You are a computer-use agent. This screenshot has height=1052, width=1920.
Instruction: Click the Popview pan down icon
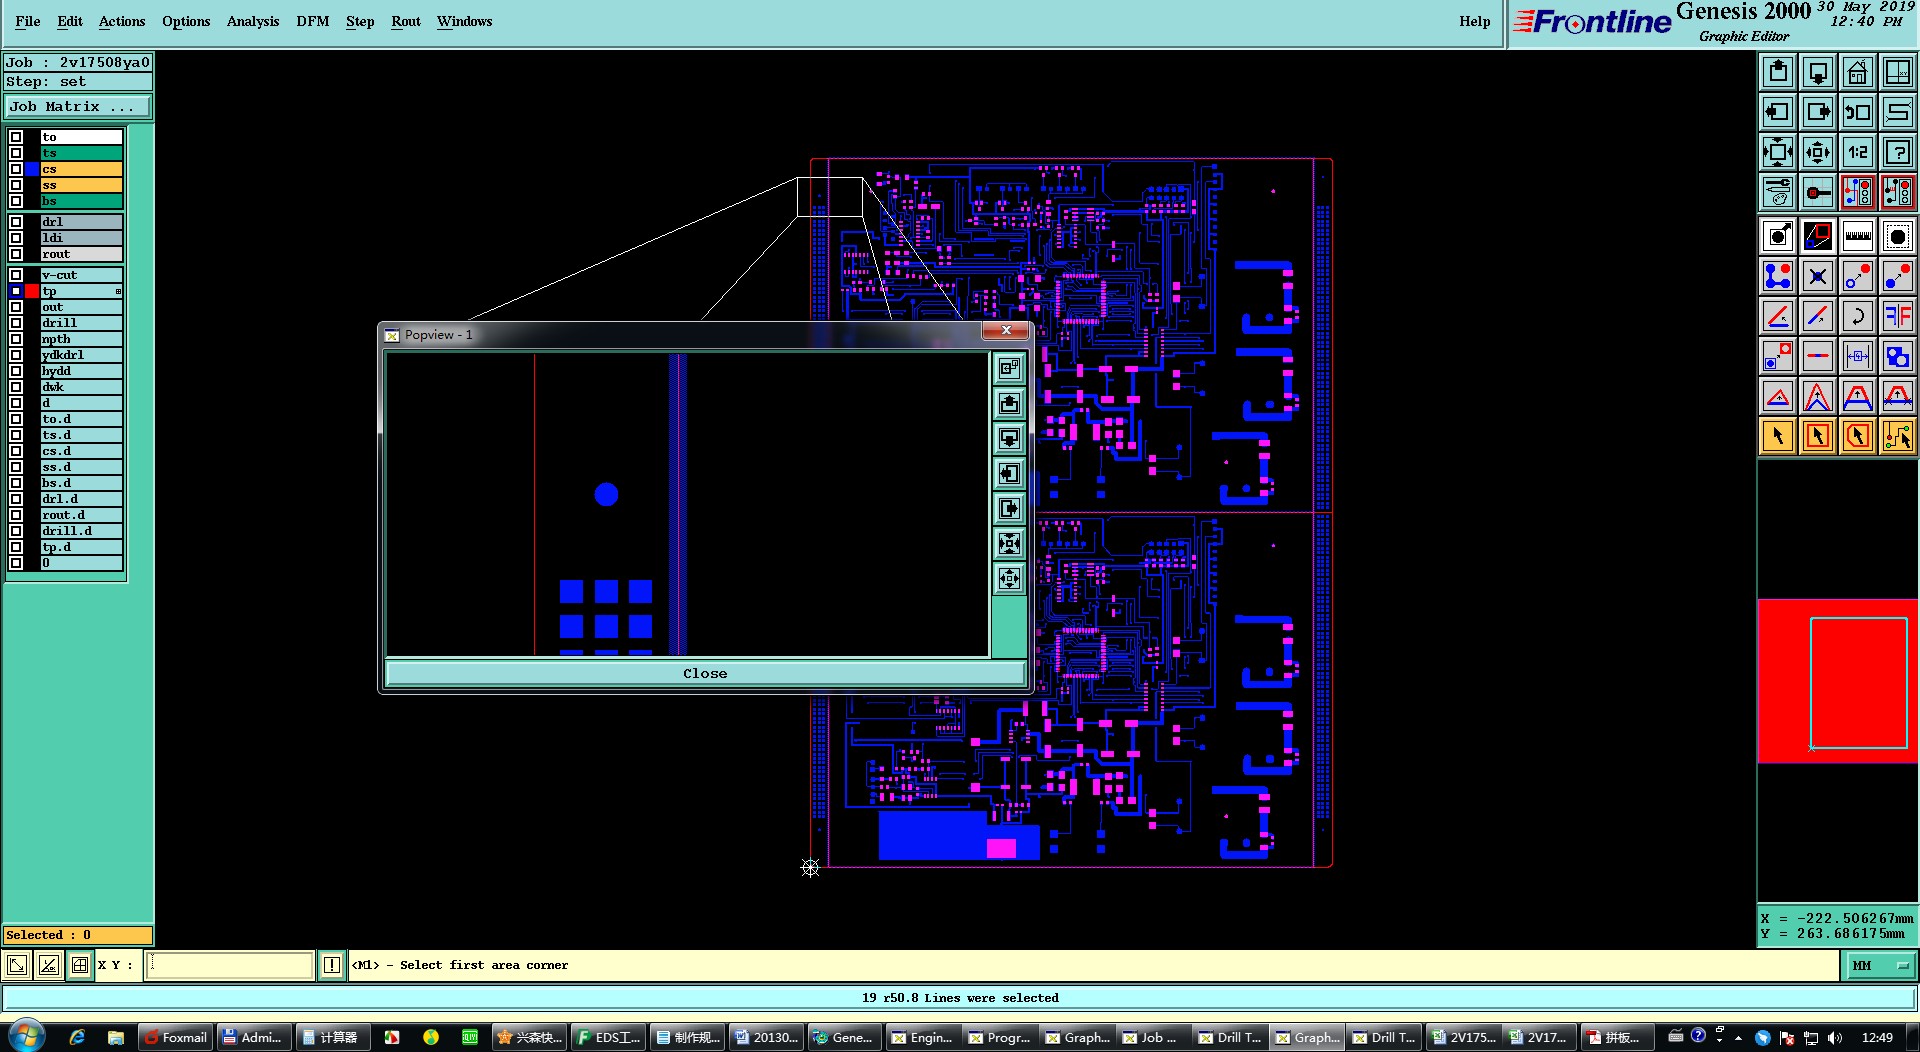click(x=1009, y=438)
